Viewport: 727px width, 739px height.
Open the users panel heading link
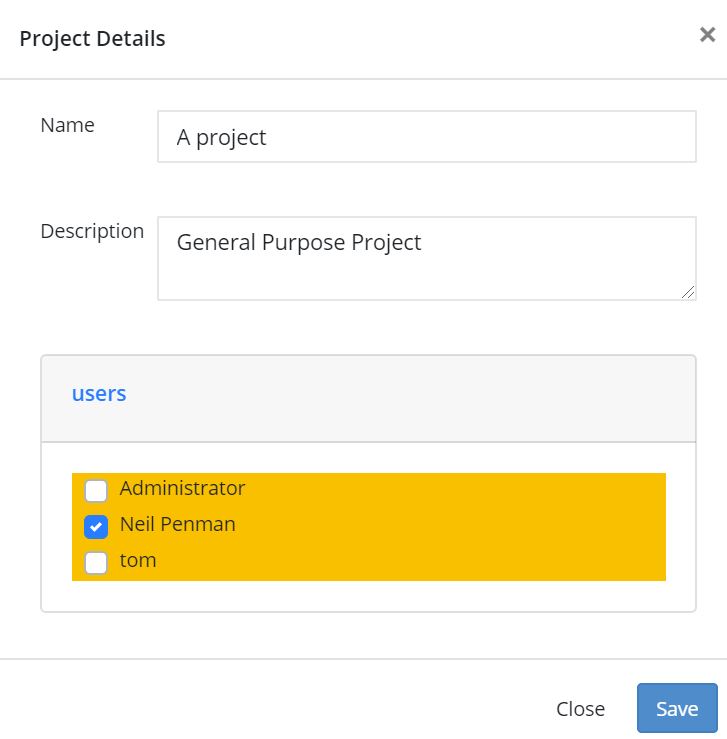pyautogui.click(x=99, y=393)
